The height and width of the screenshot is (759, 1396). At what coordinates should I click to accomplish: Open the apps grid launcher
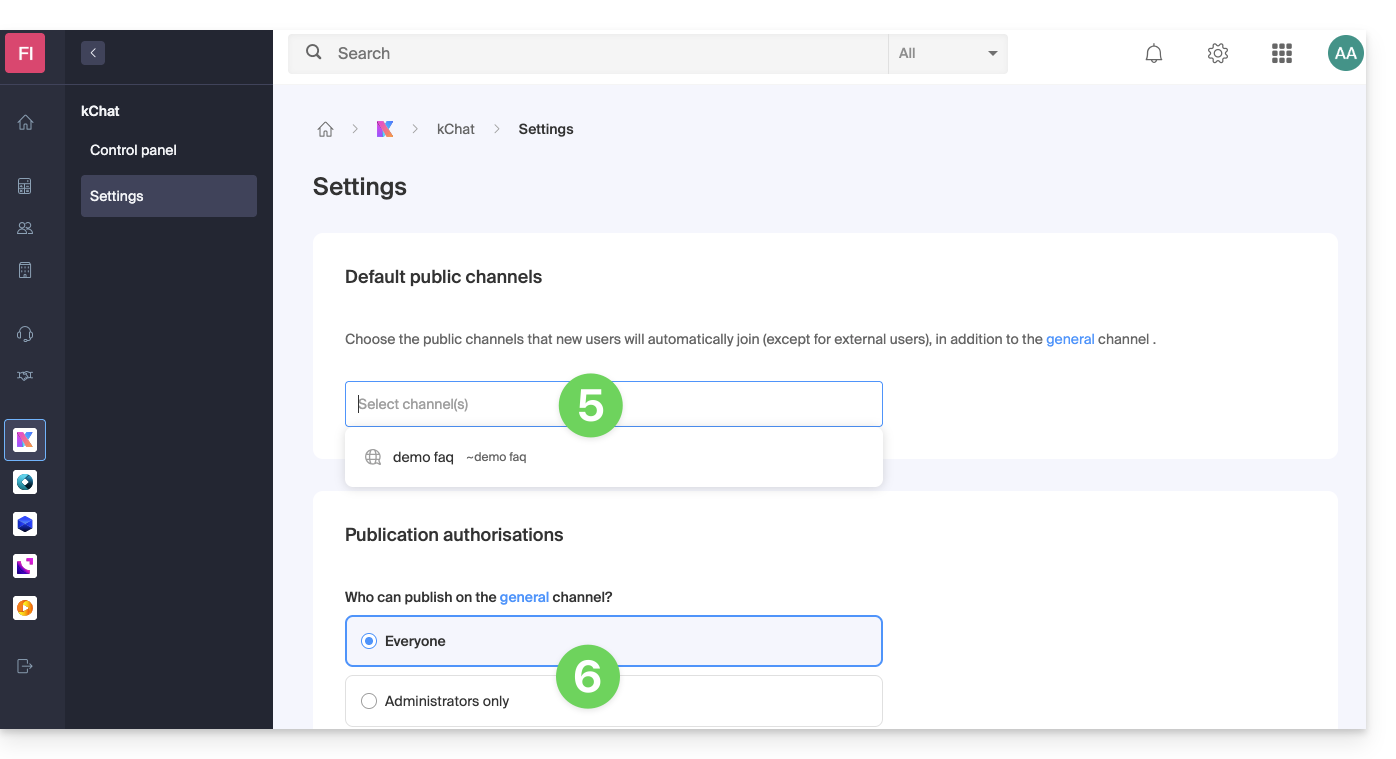click(1282, 54)
